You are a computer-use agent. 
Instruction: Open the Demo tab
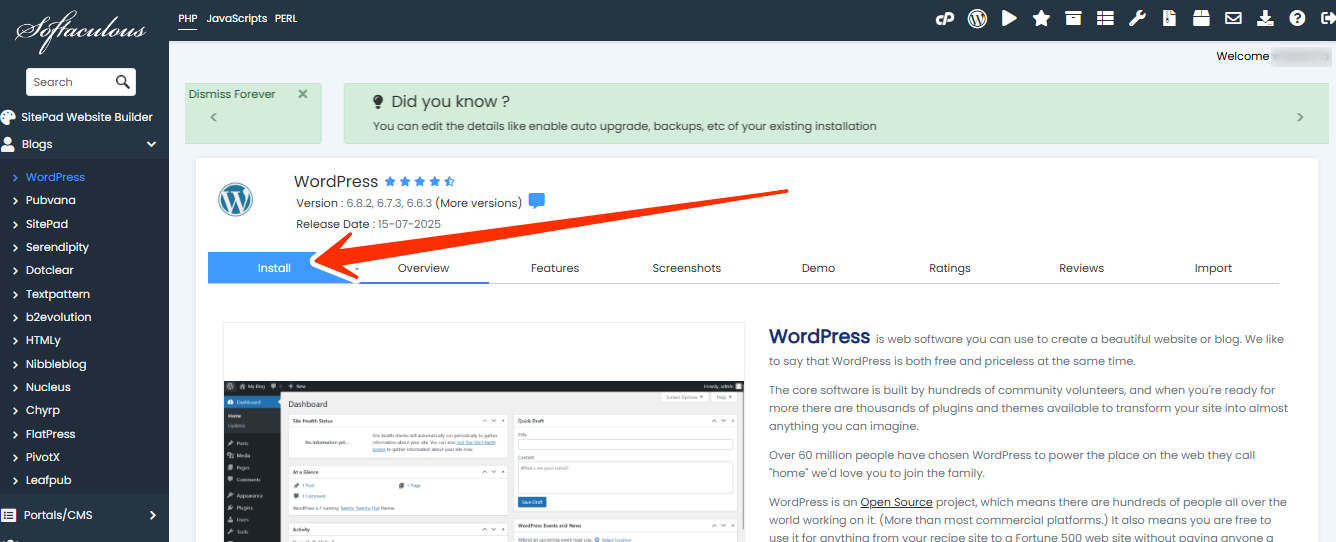pos(818,268)
